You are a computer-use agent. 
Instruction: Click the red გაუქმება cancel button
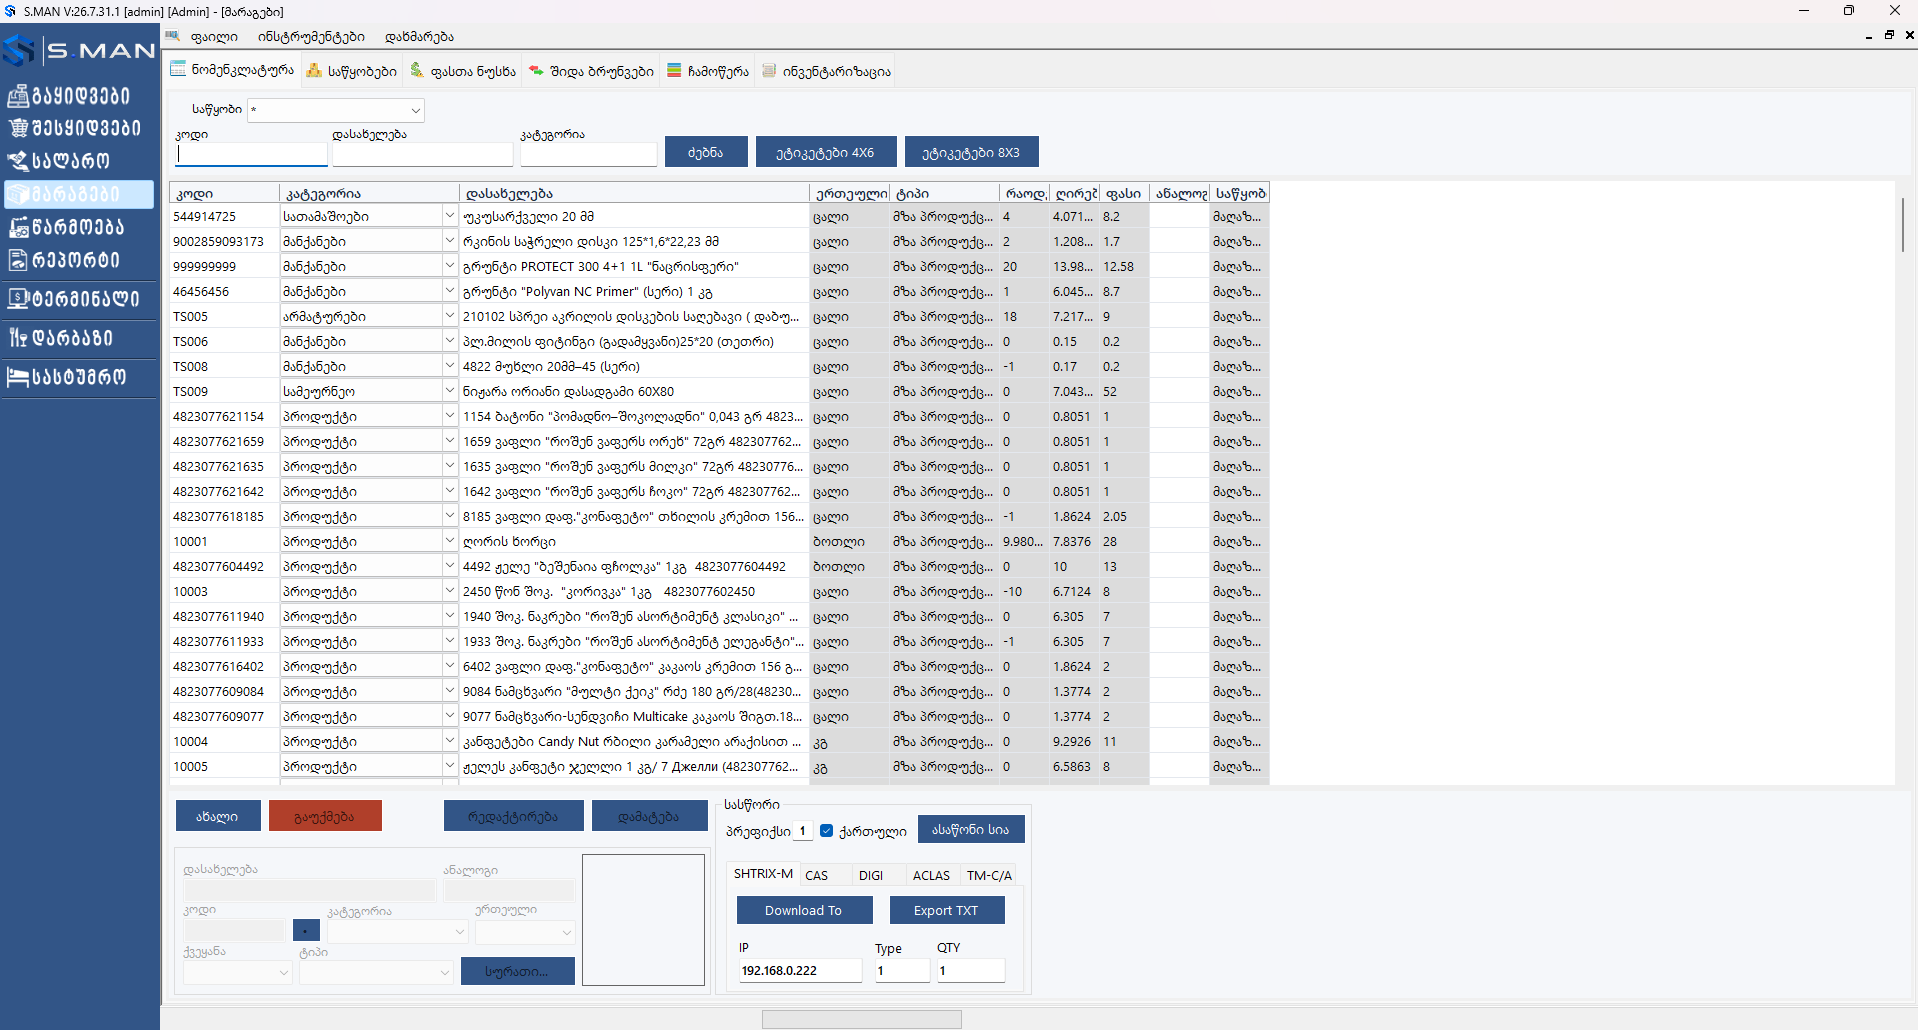click(x=325, y=816)
